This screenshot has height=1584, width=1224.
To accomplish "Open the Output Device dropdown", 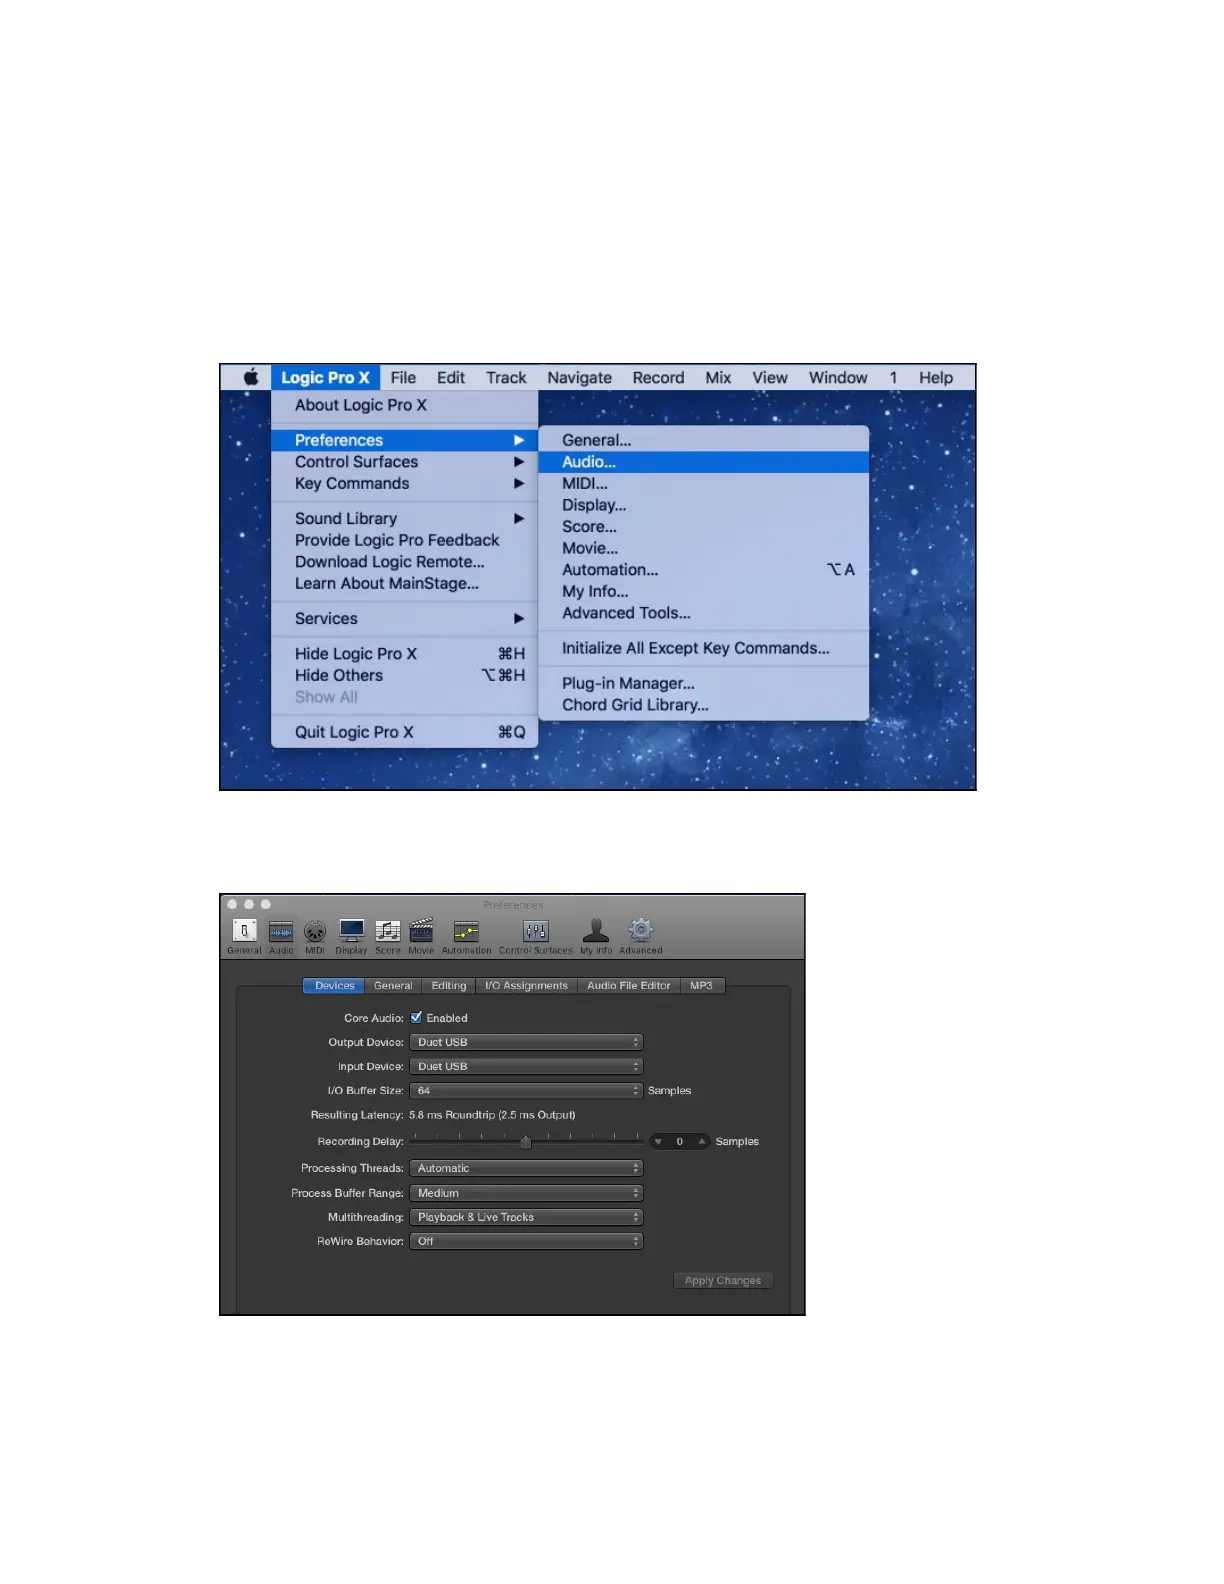I will pos(526,1042).
